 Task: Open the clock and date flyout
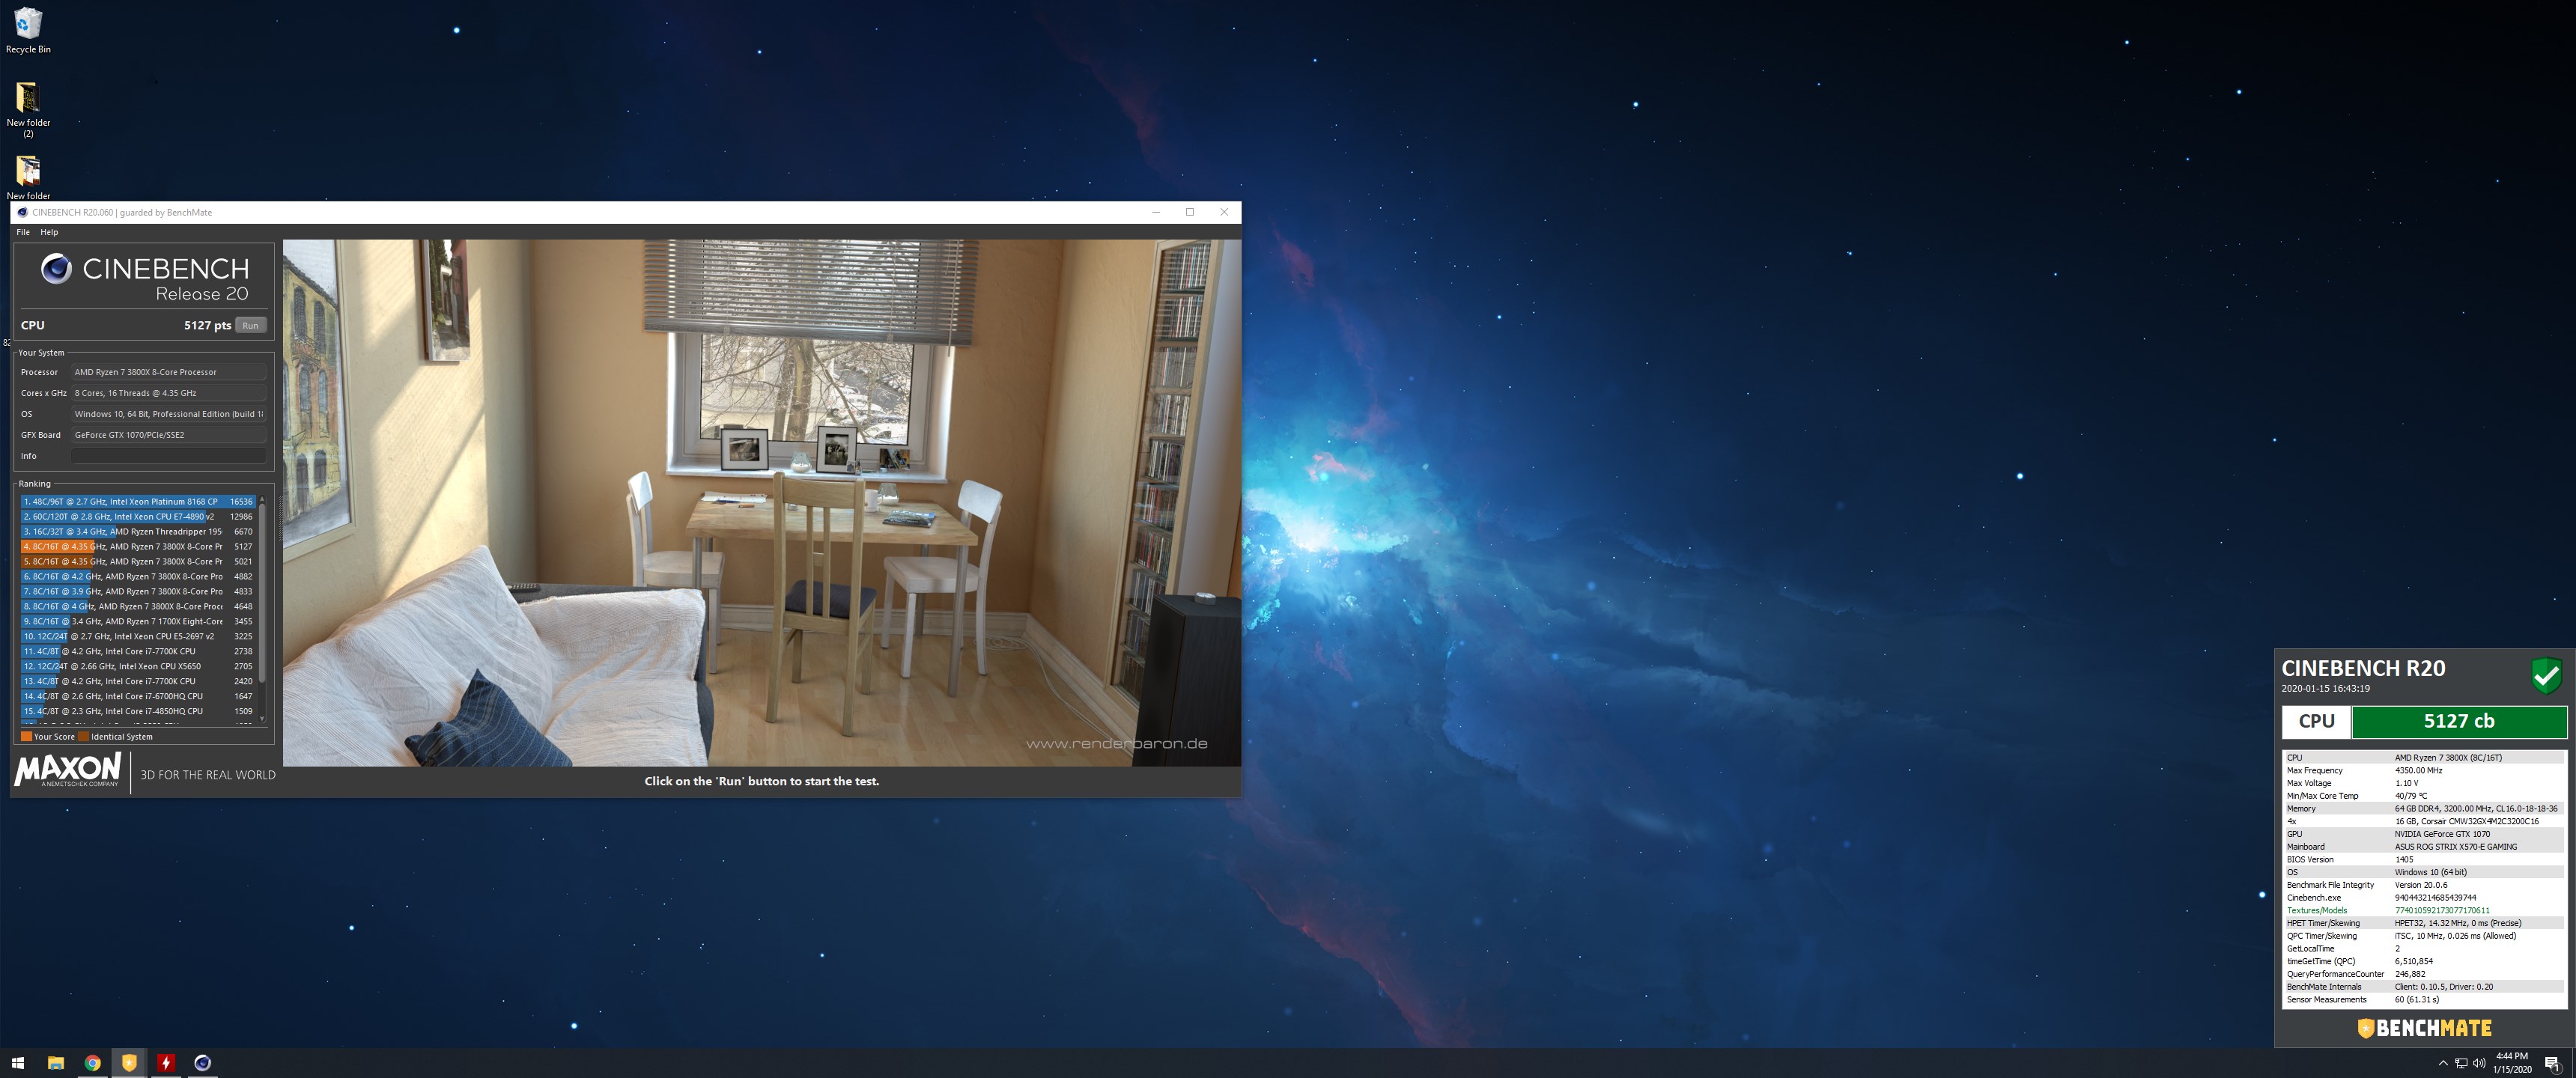click(x=2512, y=1063)
